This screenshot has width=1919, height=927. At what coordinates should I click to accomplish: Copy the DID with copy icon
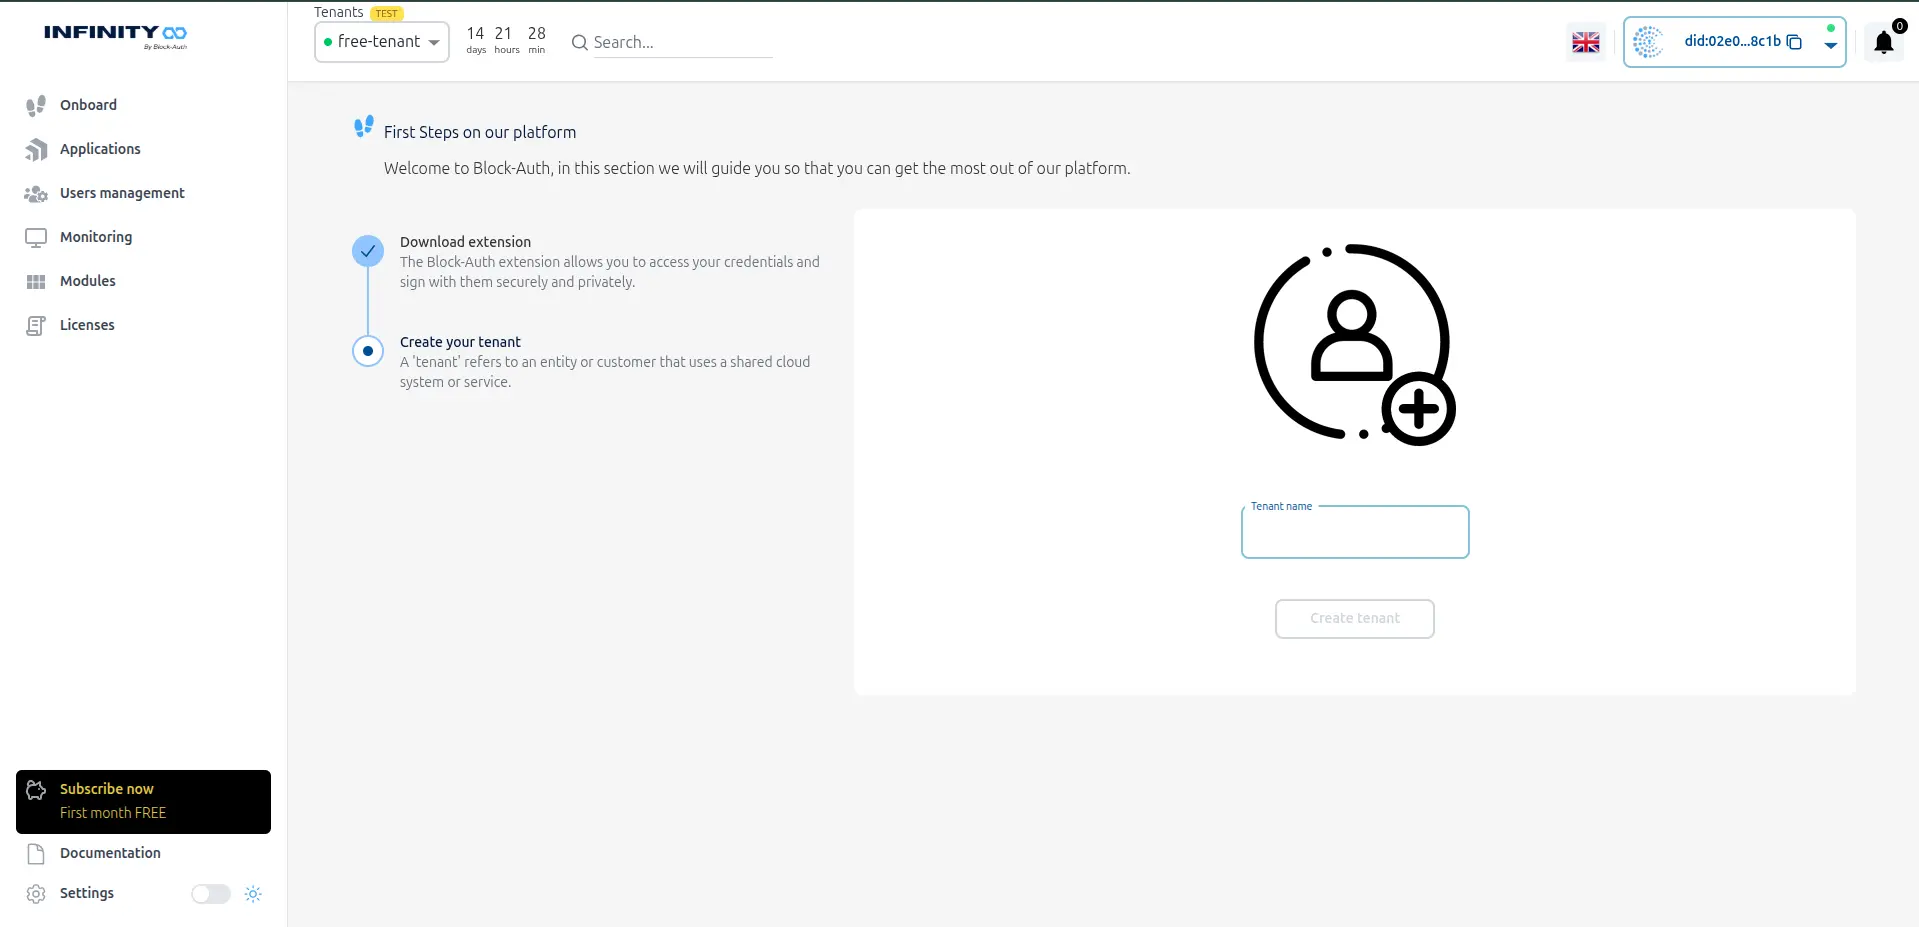click(1794, 42)
